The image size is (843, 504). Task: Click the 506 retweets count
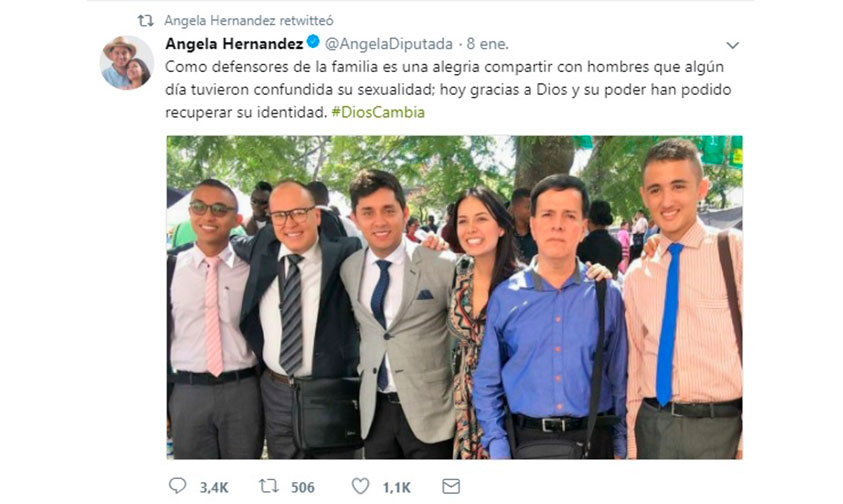click(303, 488)
